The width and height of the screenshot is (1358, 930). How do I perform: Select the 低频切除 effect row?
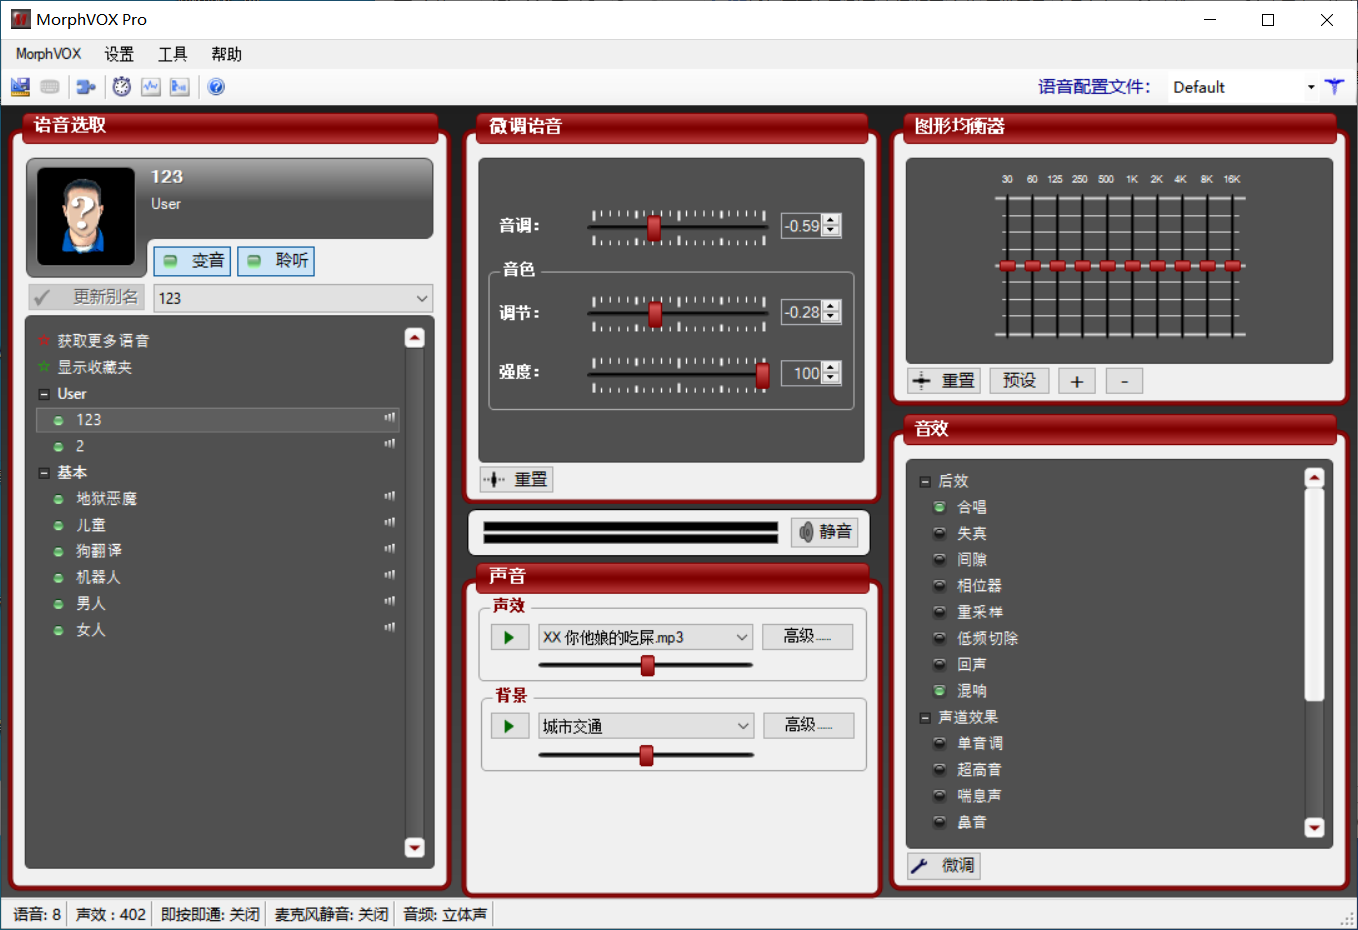point(987,638)
